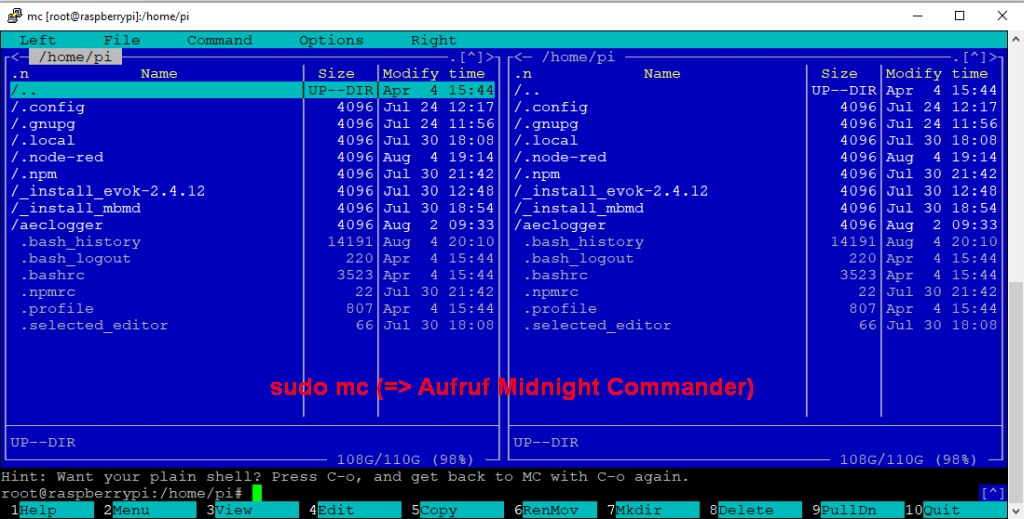The image size is (1024, 519).
Task: Select .npmrc file in left panel
Action: point(253,292)
